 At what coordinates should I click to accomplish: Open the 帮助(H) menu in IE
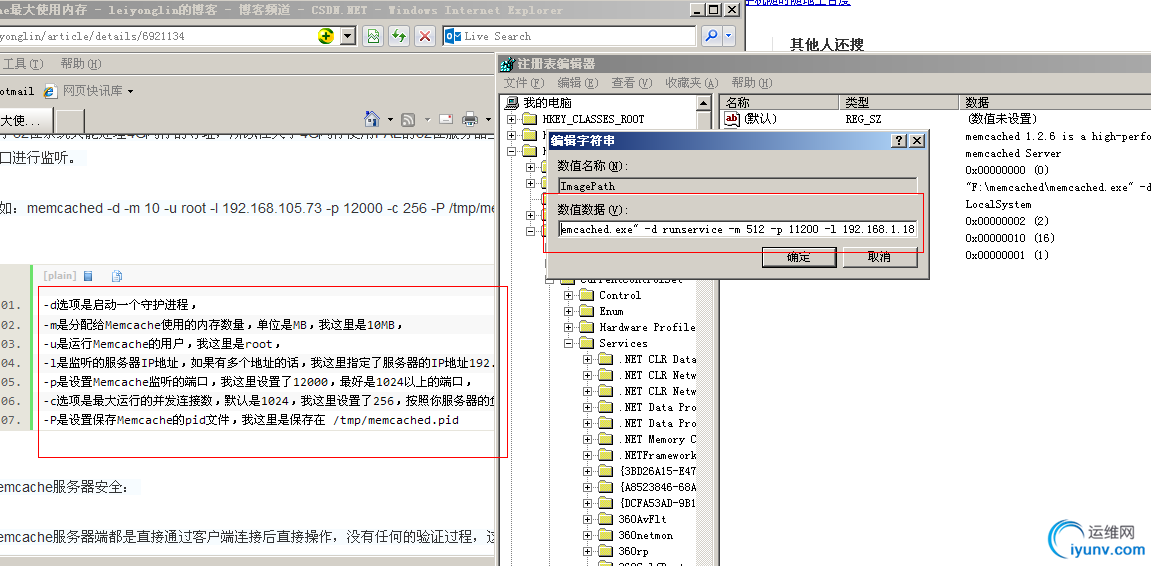coord(81,64)
